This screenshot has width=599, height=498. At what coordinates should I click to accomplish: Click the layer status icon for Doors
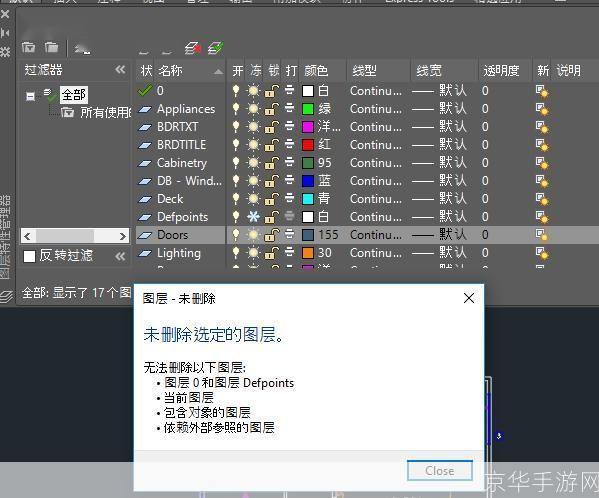144,235
